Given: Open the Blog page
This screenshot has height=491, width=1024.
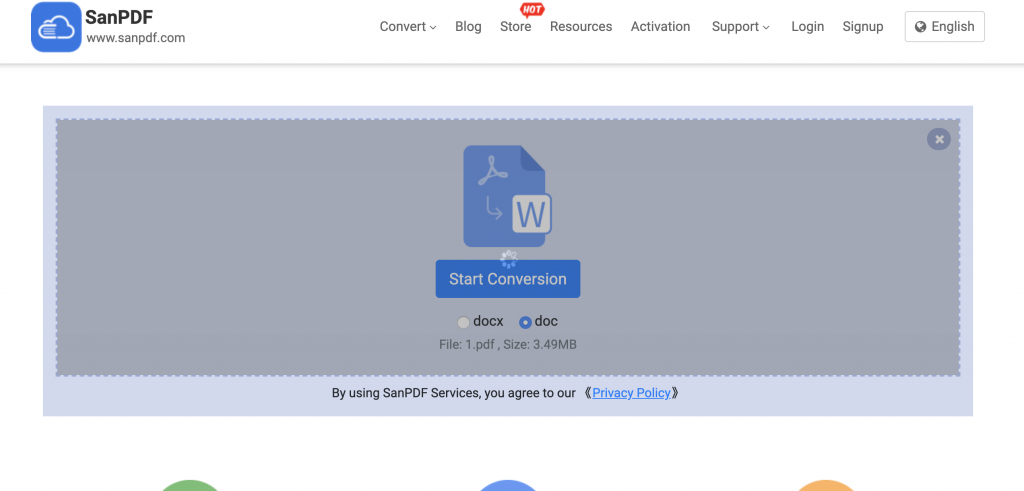Looking at the screenshot, I should 468,27.
